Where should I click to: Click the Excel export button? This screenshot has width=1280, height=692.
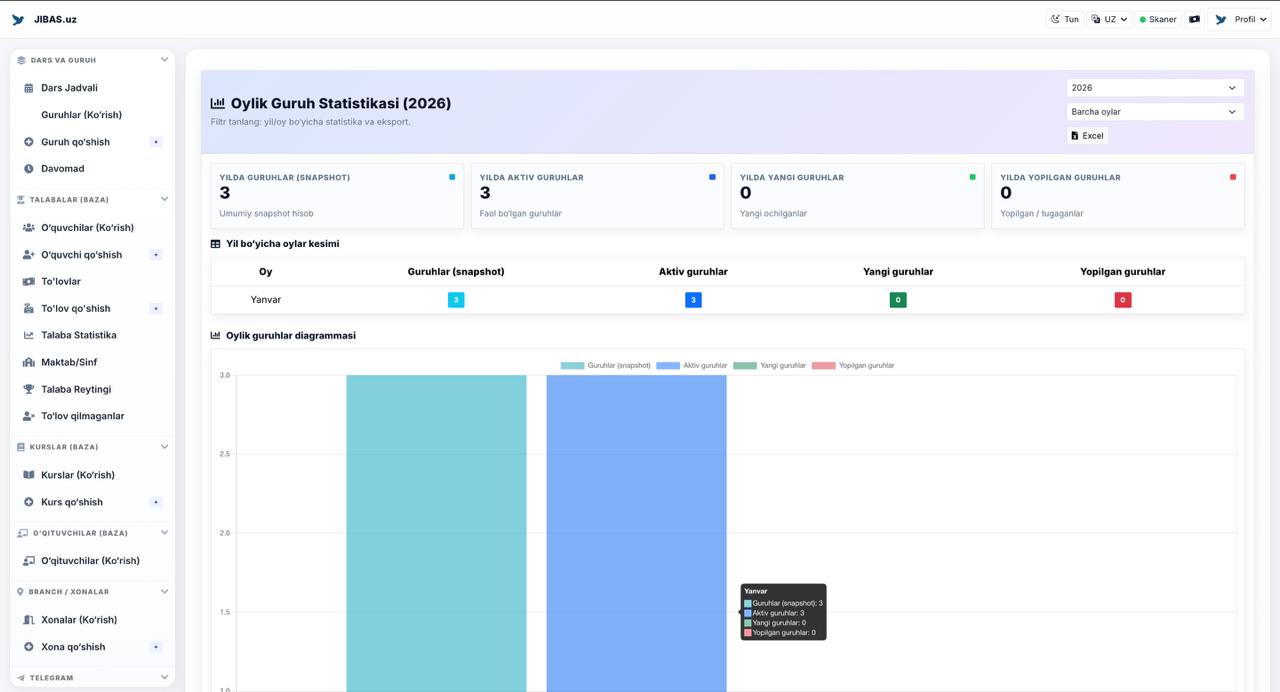[1087, 136]
